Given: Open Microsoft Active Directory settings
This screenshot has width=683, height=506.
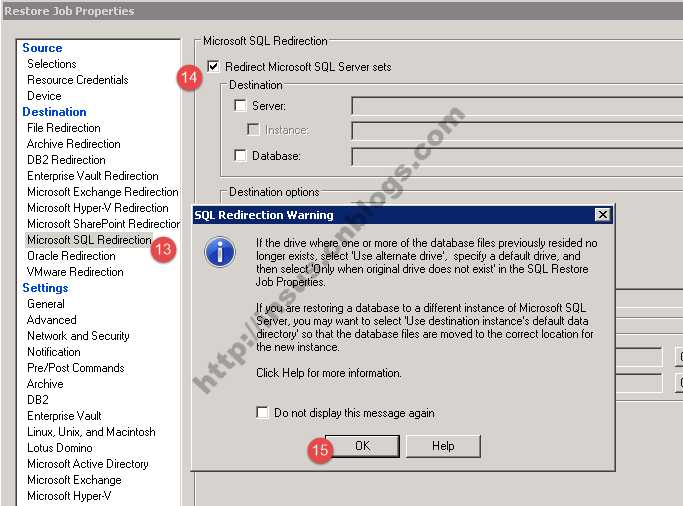Looking at the screenshot, I should [x=88, y=464].
